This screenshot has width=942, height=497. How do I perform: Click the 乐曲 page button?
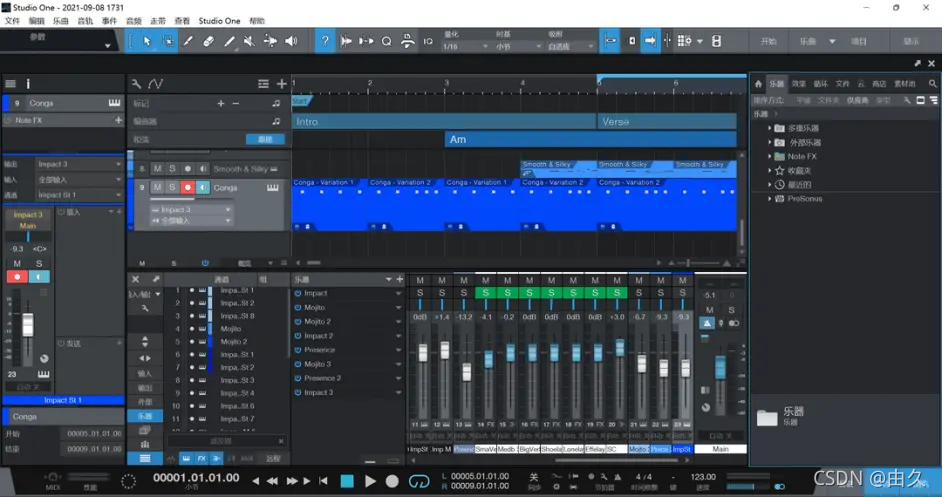tap(808, 41)
